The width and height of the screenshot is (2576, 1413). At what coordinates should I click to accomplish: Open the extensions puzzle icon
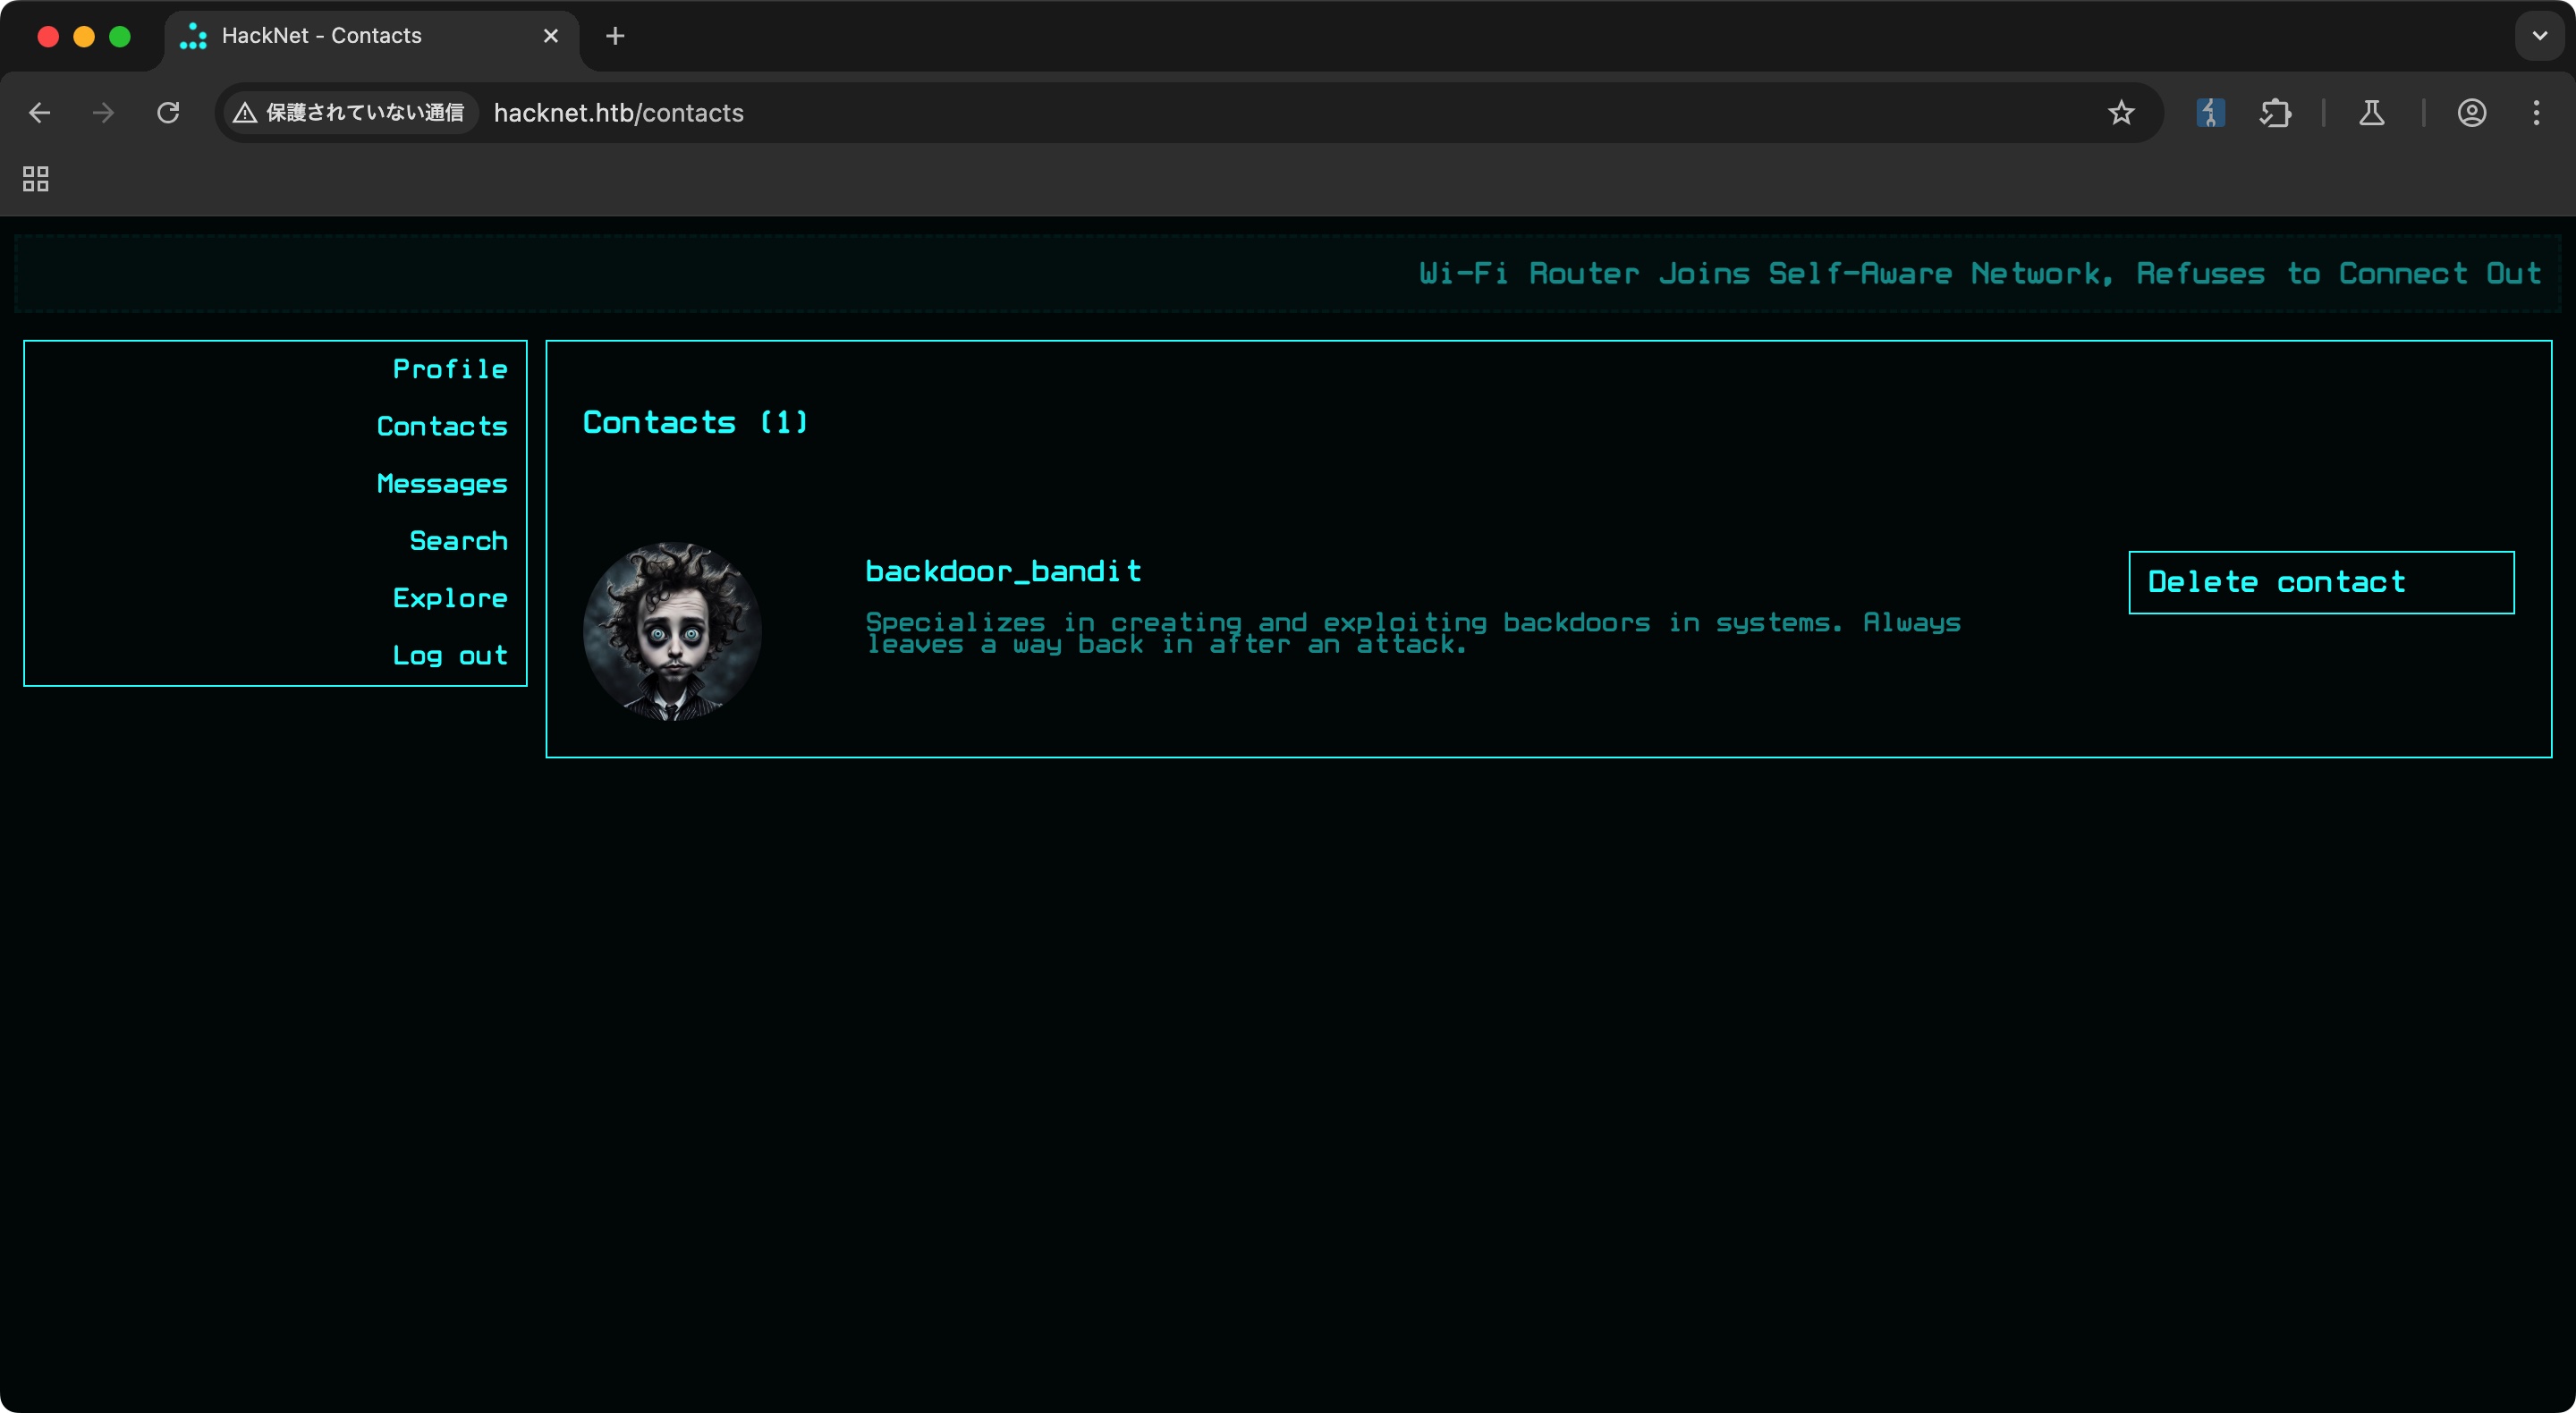pos(2275,113)
